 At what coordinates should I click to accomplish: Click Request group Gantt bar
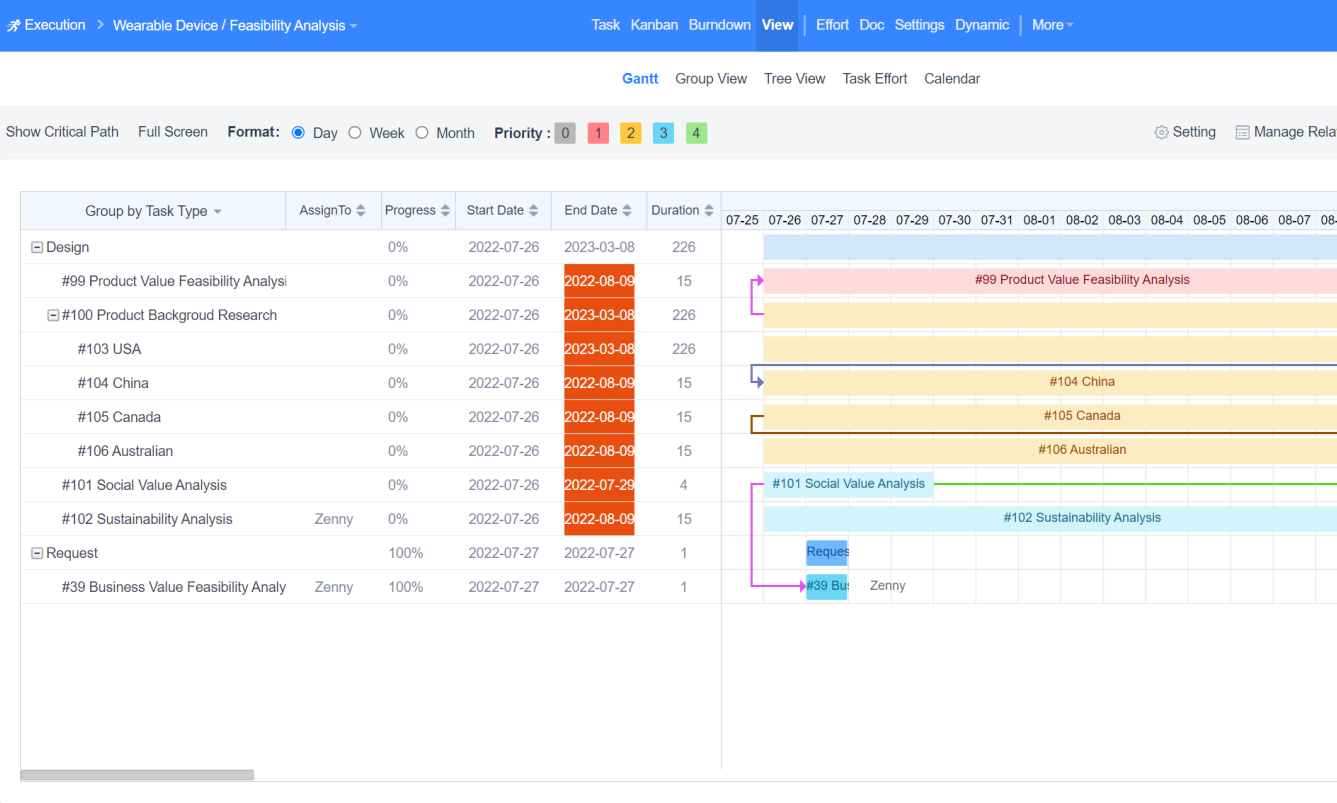pos(827,553)
